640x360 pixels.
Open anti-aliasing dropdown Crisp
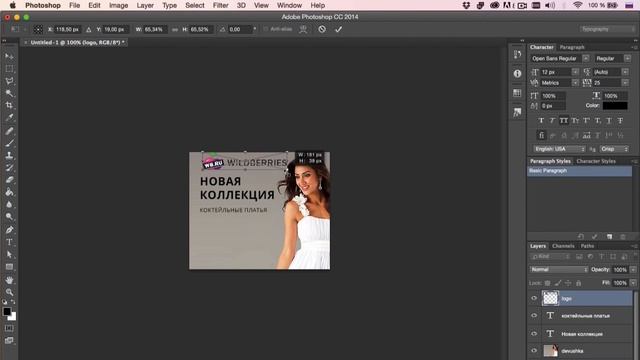[614, 149]
